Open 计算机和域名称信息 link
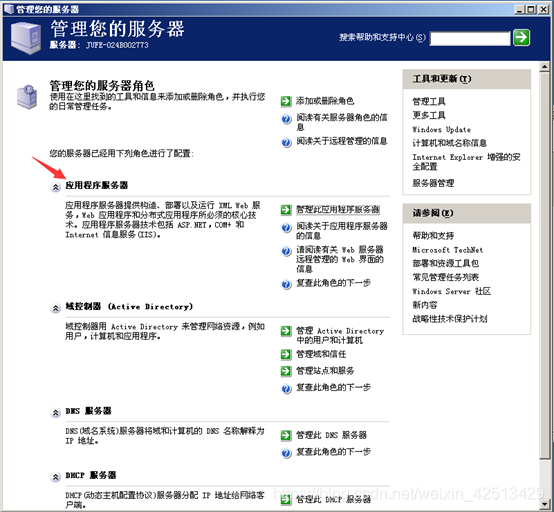 click(449, 143)
